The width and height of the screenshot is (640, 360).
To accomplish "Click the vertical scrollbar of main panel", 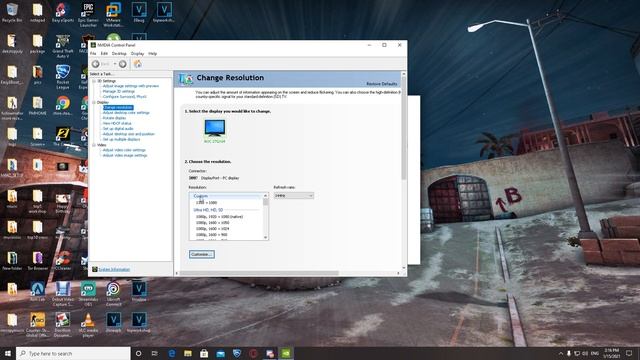I will 404,129.
